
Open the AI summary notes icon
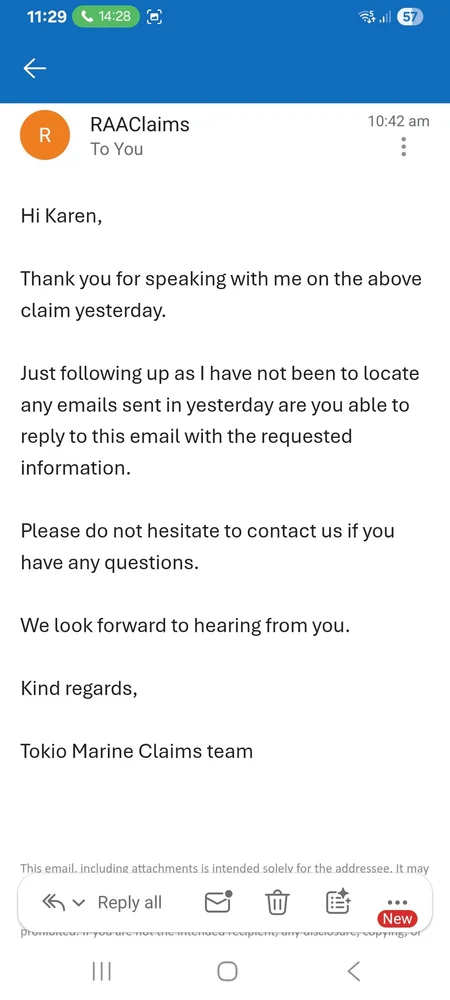pyautogui.click(x=338, y=901)
